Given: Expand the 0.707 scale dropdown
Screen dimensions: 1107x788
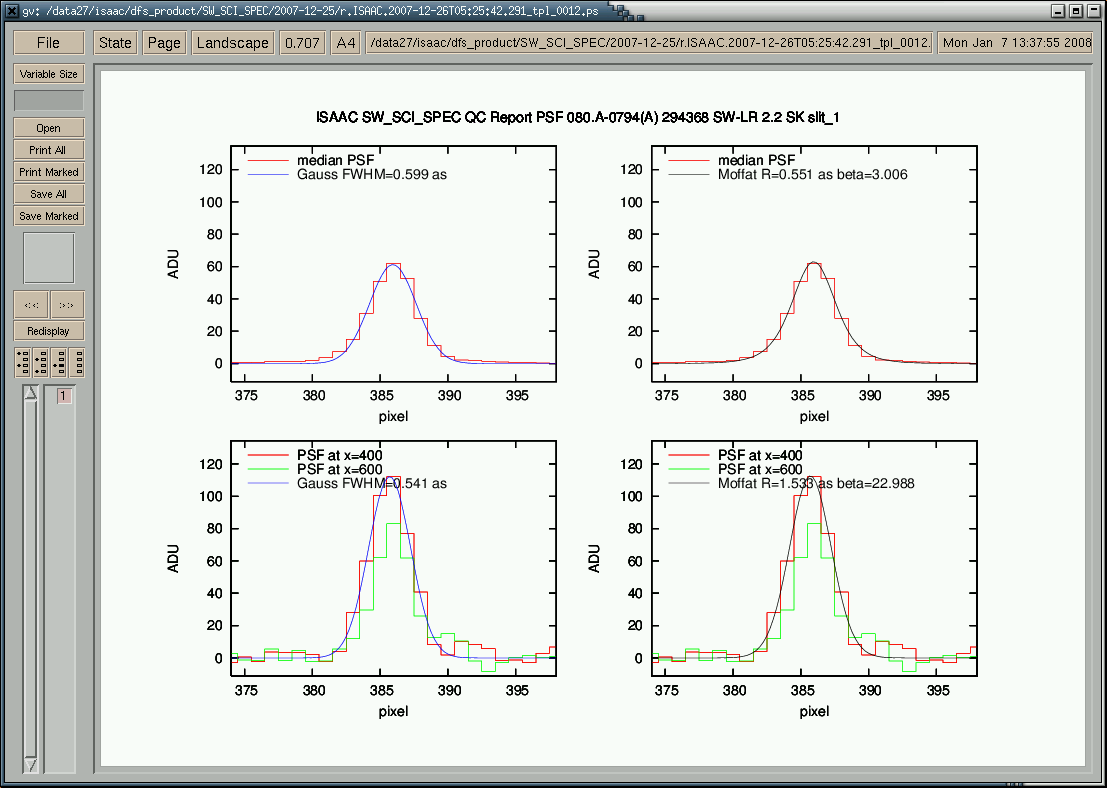Looking at the screenshot, I should [x=302, y=43].
